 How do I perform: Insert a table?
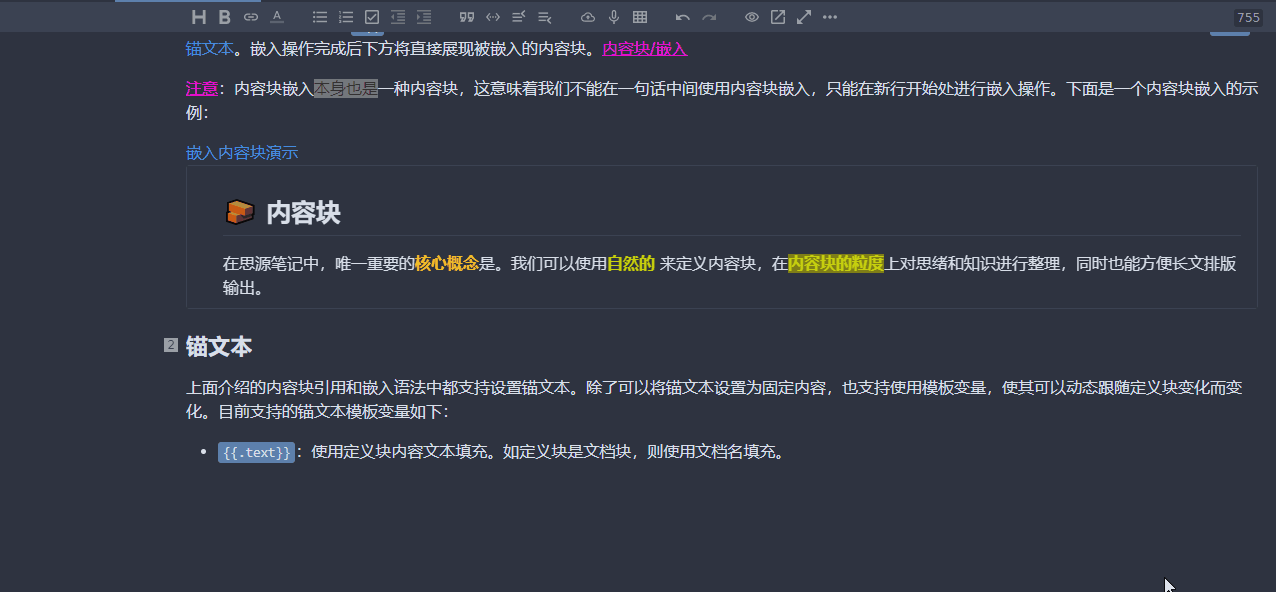[x=640, y=17]
